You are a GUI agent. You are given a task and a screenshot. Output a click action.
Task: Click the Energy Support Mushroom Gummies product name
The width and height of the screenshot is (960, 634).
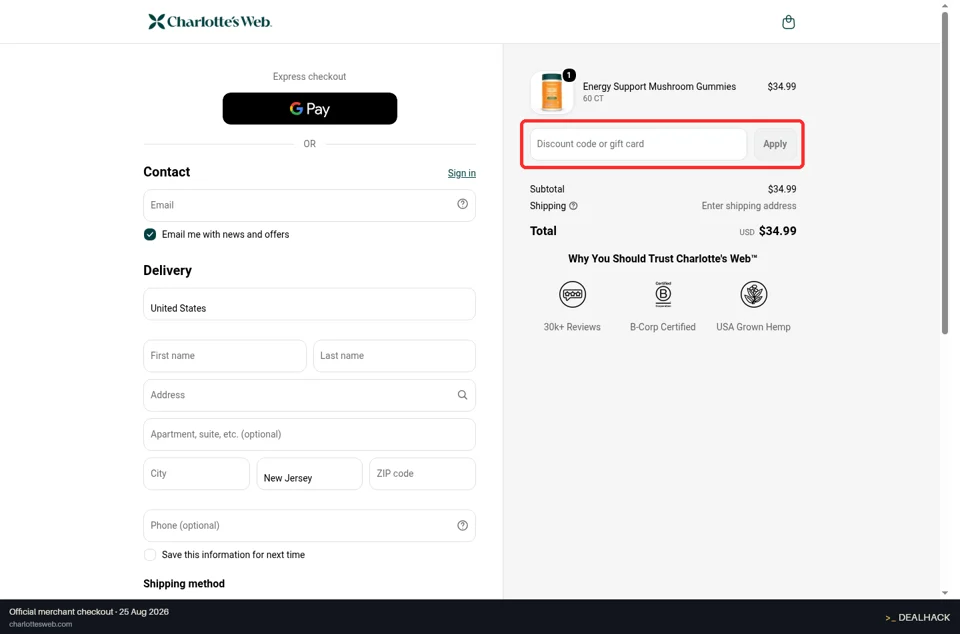tap(659, 86)
